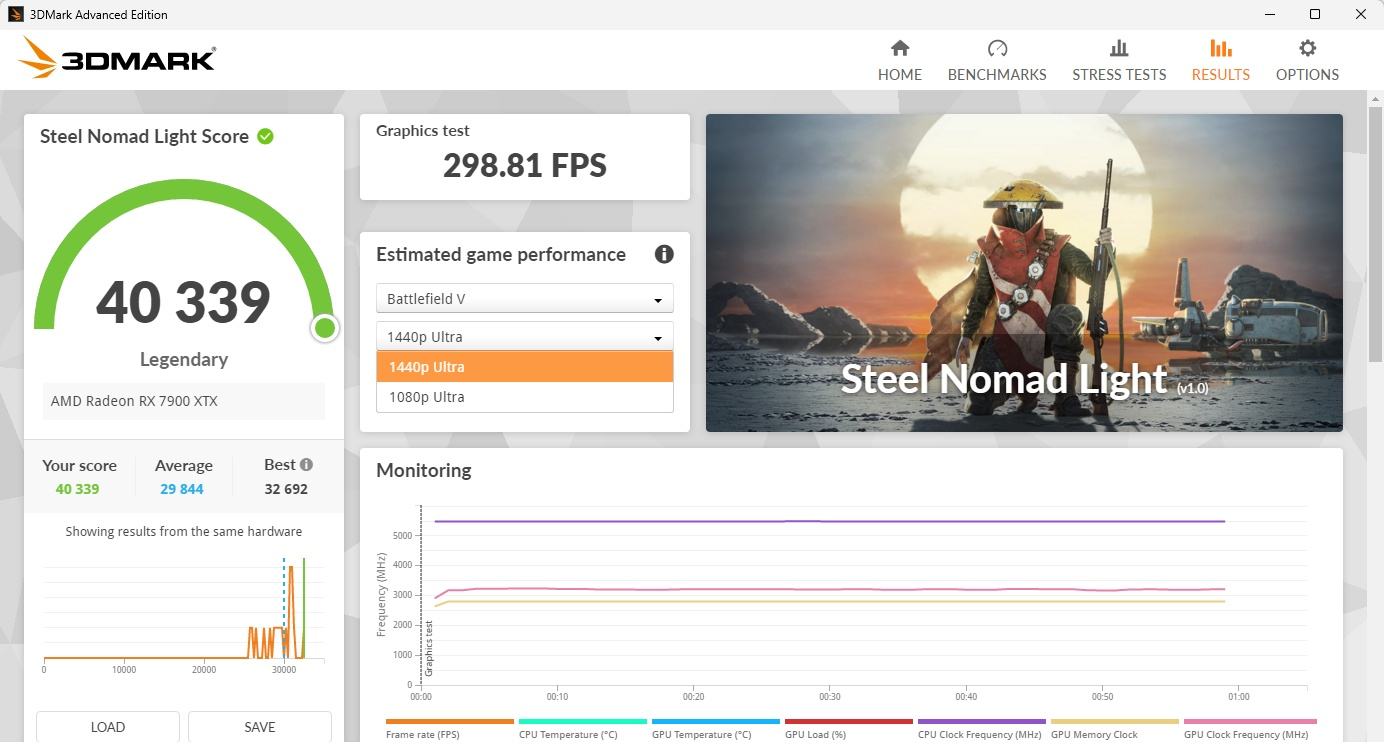Screen dimensions: 1384x748
Task: Open the Battlefield V game dropdown
Action: pos(524,299)
